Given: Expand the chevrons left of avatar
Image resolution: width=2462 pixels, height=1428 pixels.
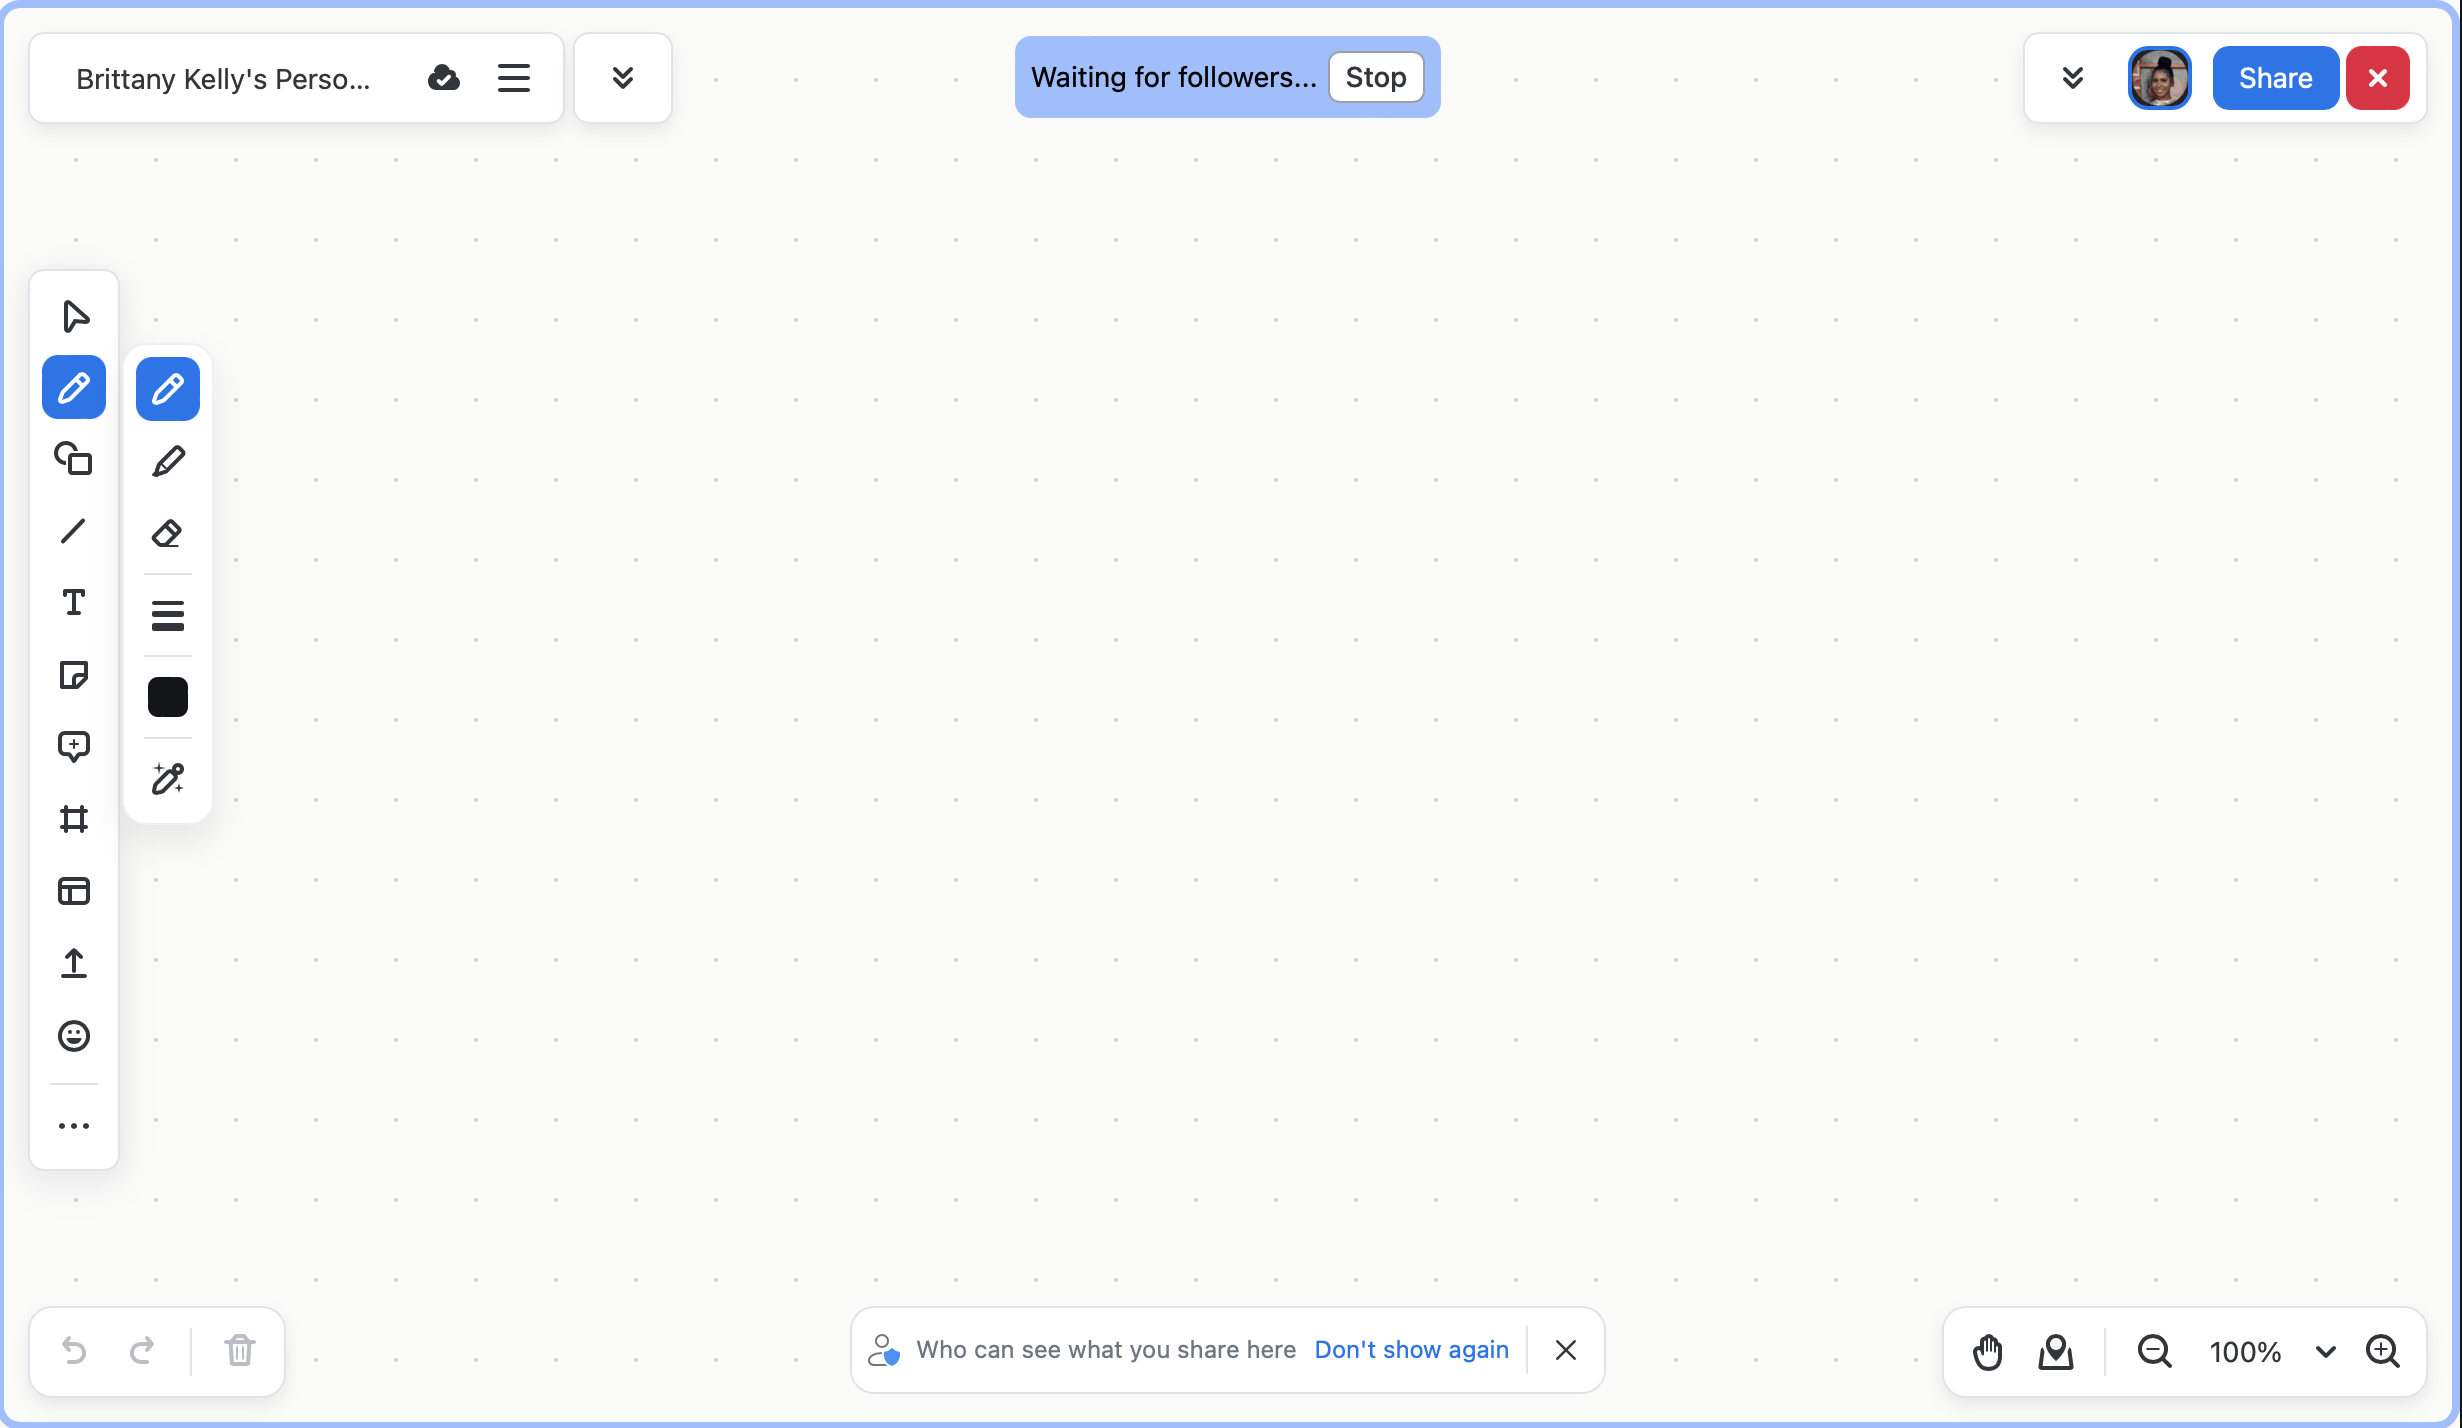Looking at the screenshot, I should tap(2072, 78).
